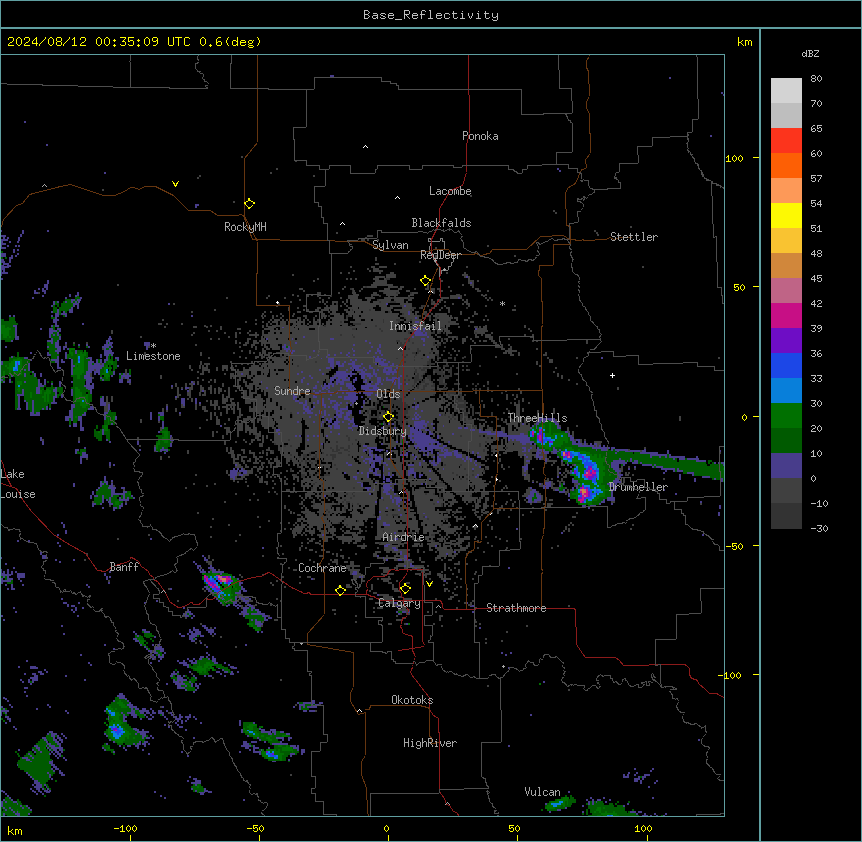Click the Limestone label

(153, 356)
